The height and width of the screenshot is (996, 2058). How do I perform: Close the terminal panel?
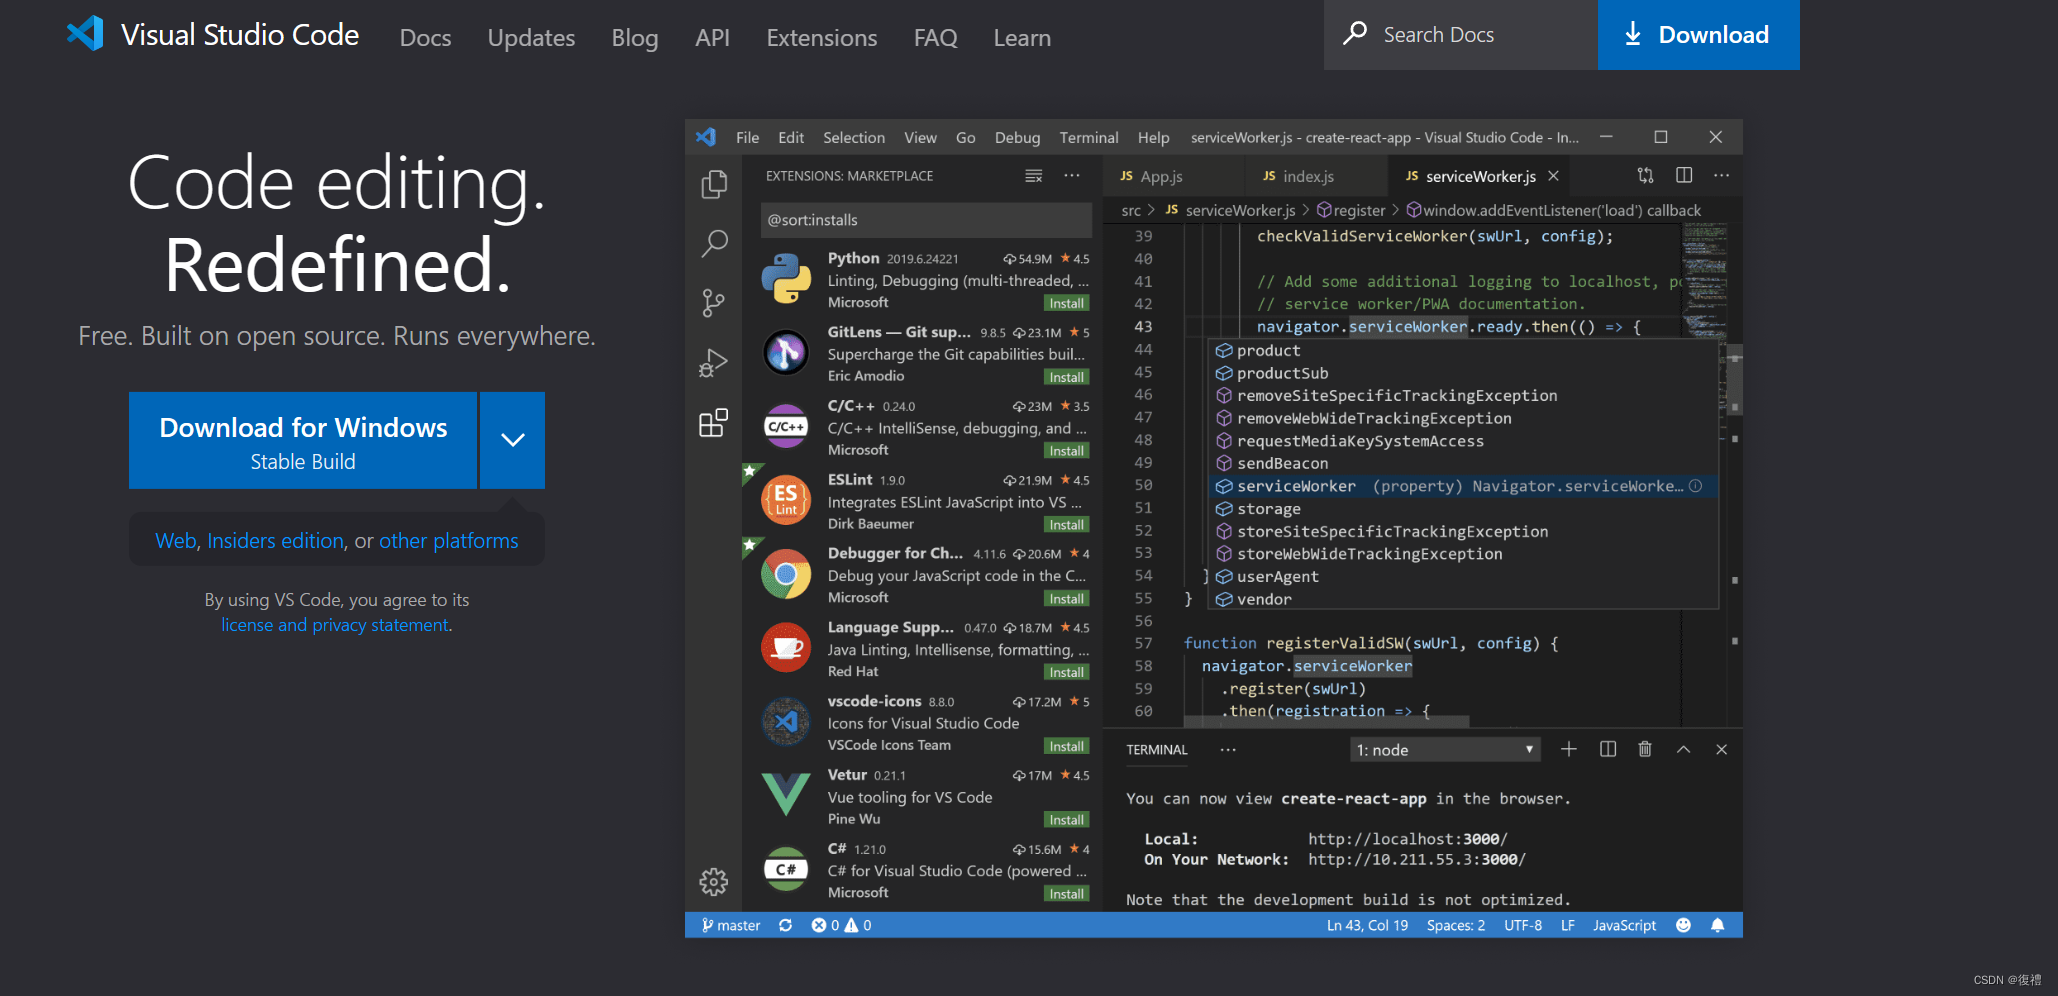(x=1721, y=749)
